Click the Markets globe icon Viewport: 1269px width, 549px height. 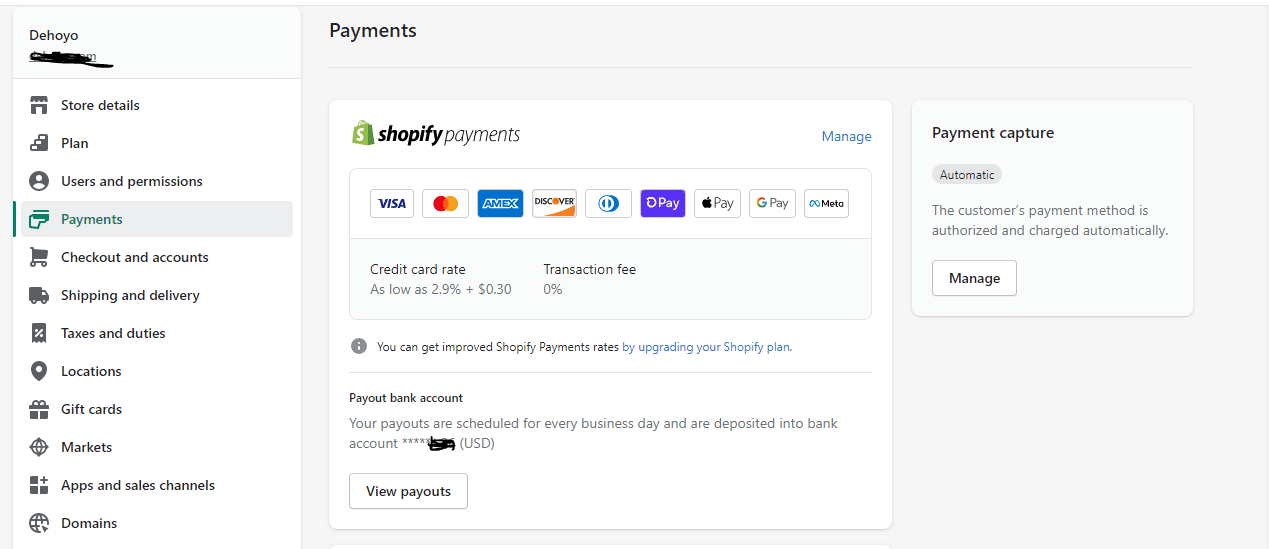click(39, 447)
